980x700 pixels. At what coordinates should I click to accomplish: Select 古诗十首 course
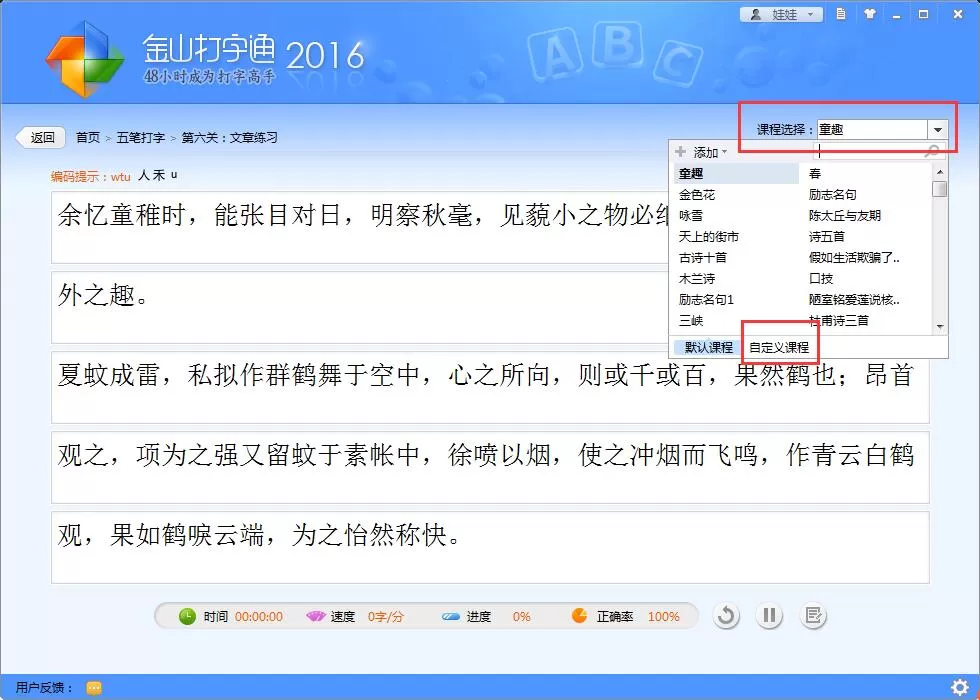point(702,258)
